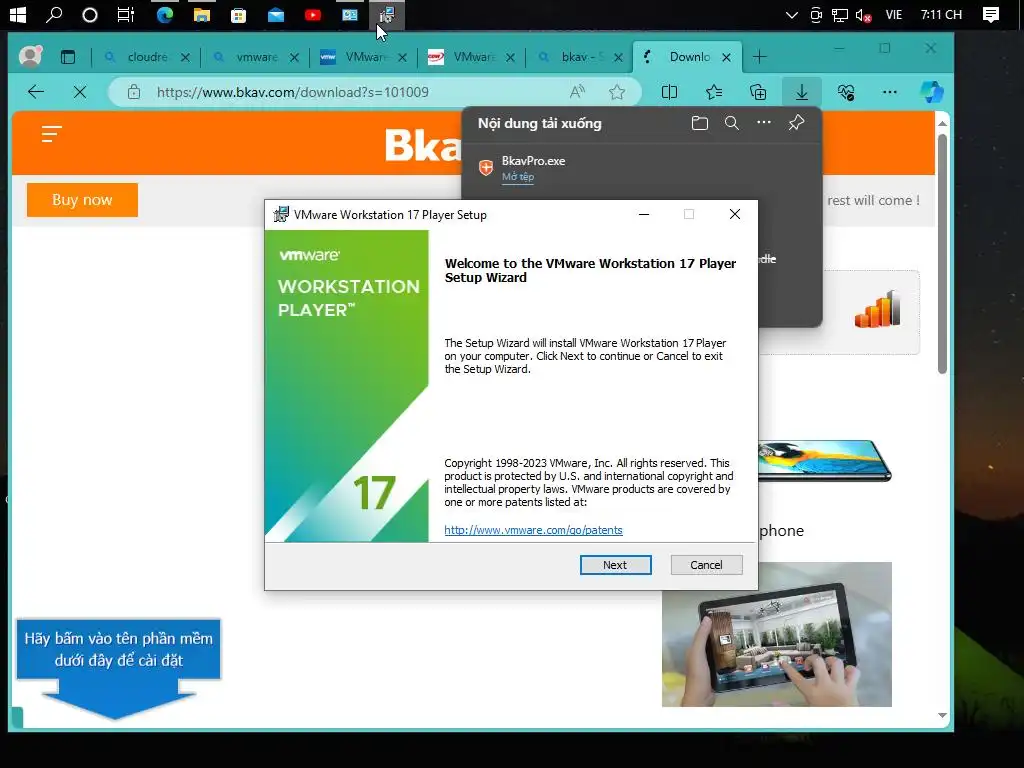Open the notification center icon
The width and height of the screenshot is (1024, 768).
(991, 14)
